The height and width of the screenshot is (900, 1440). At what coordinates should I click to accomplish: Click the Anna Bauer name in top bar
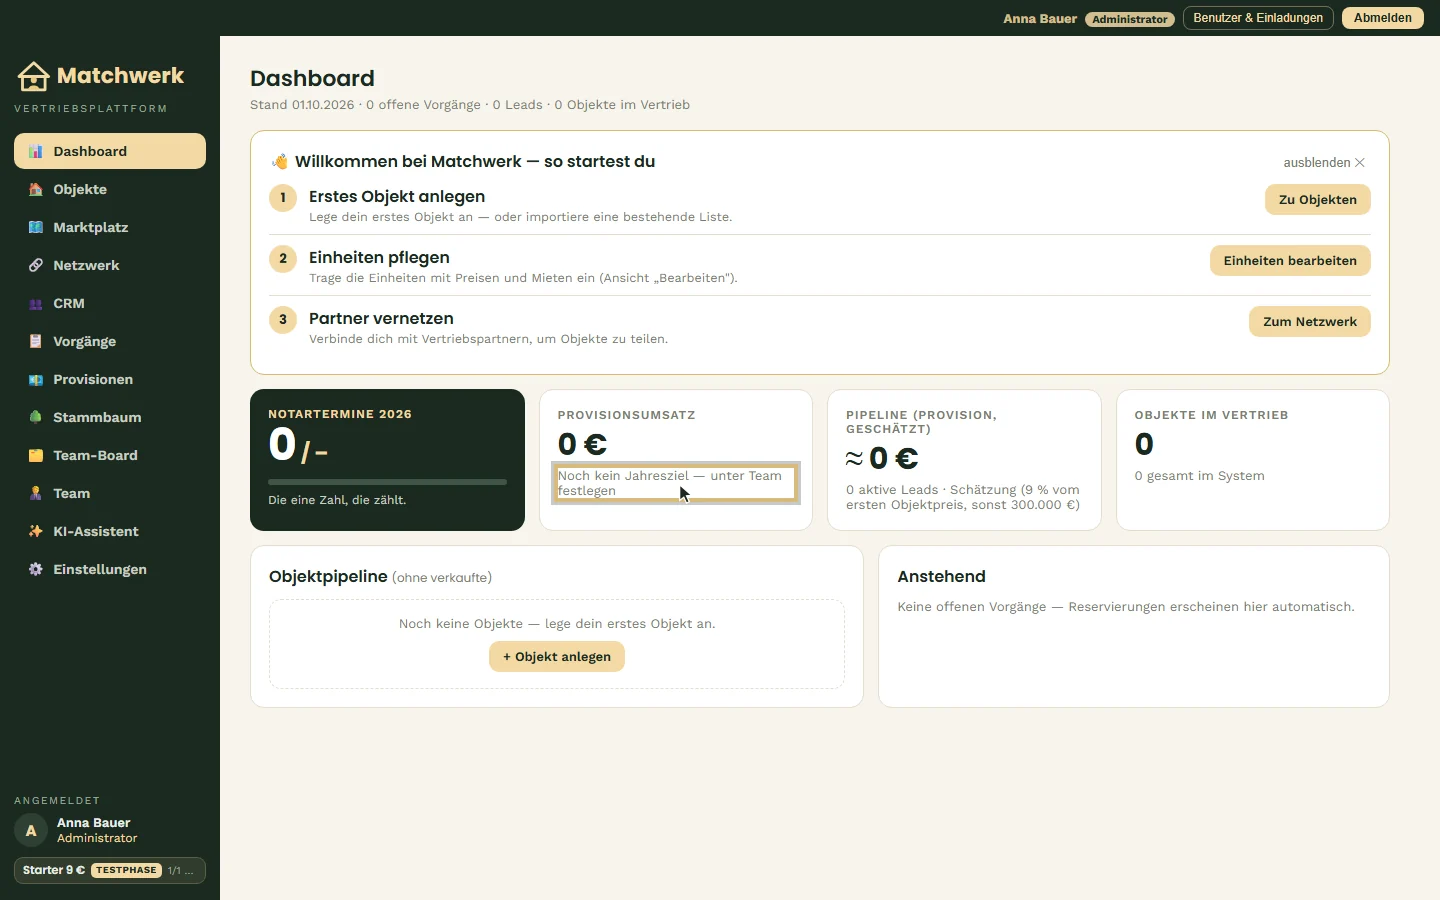click(x=1040, y=19)
